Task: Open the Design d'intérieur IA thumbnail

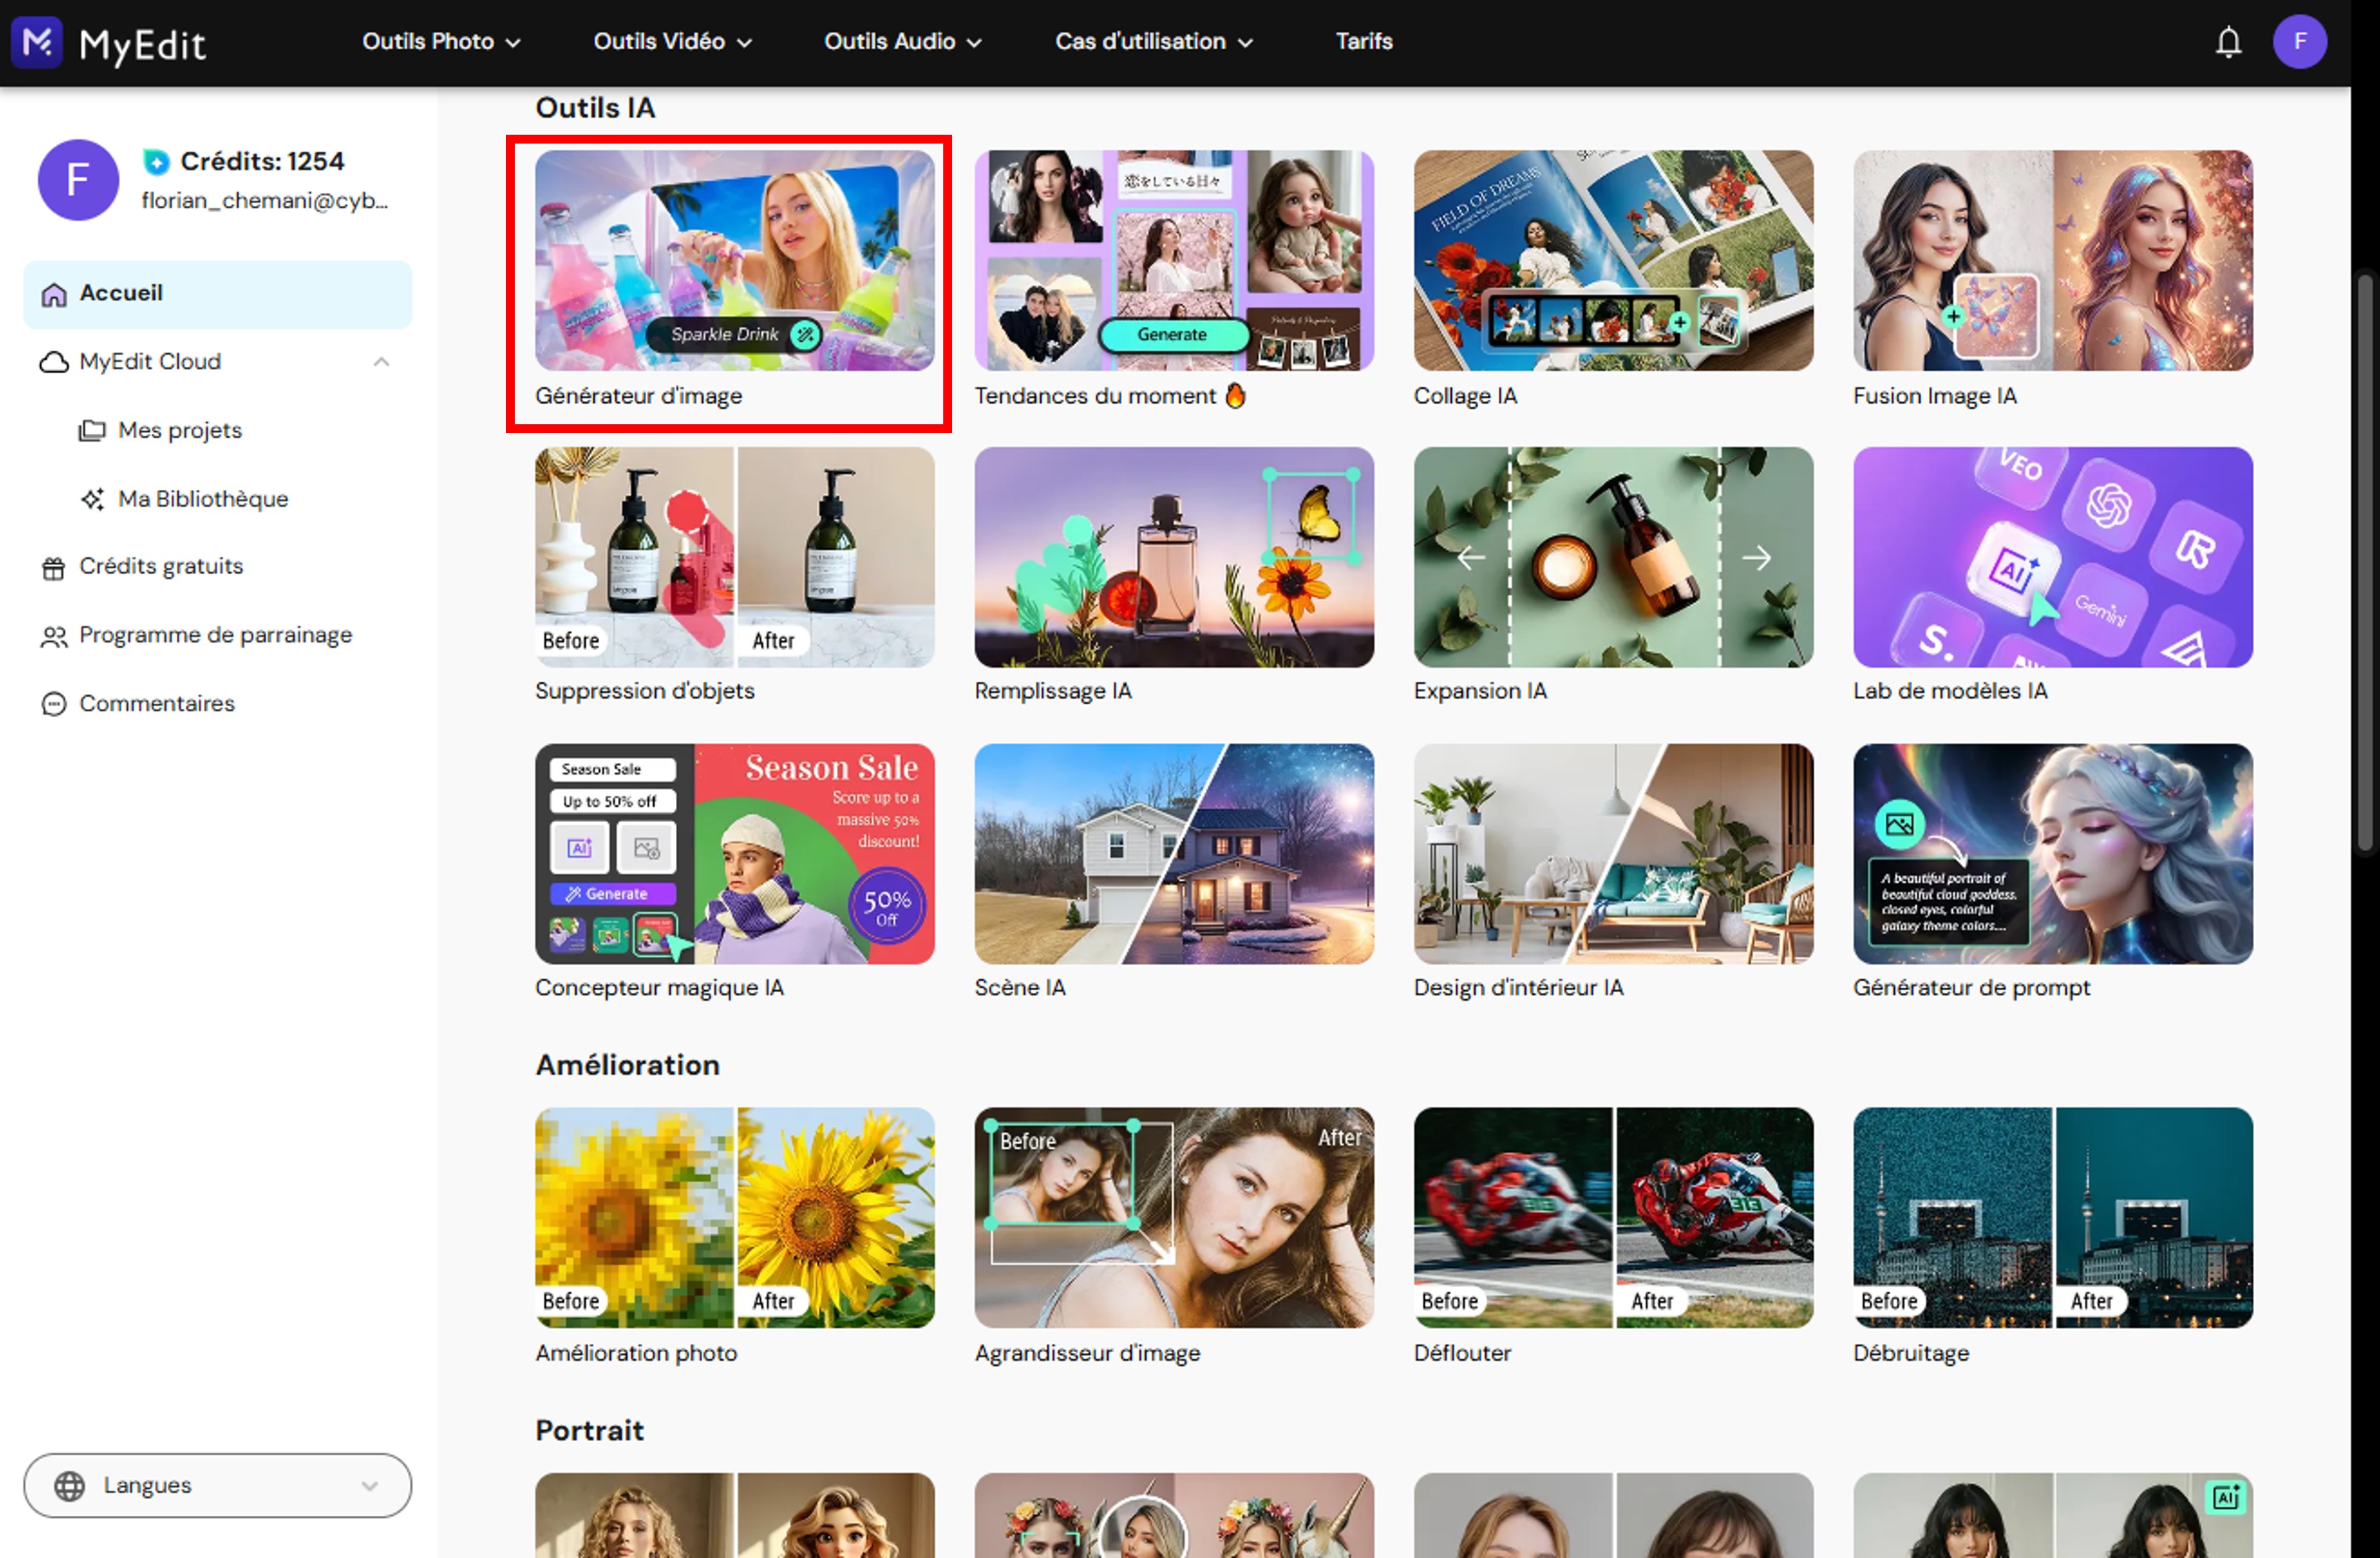Action: 1613,854
